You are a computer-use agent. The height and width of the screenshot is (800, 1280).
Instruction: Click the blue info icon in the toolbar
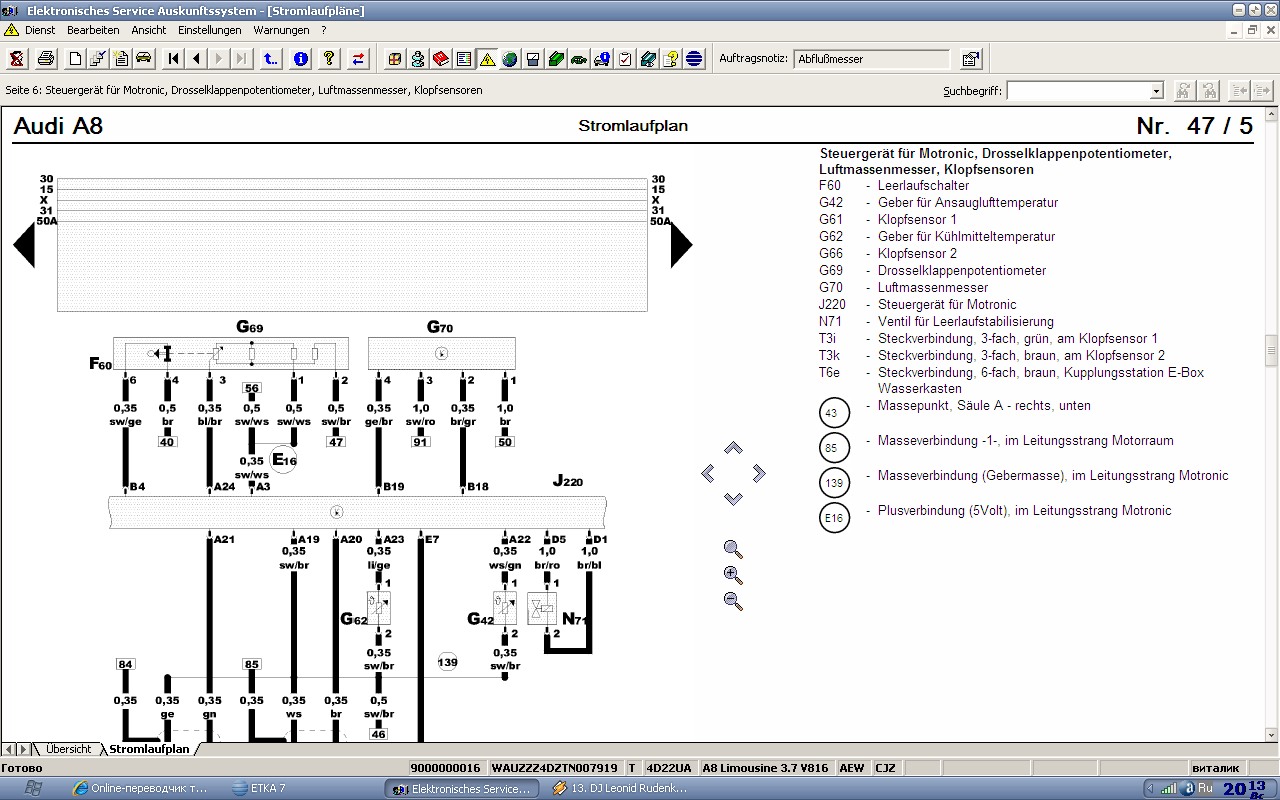pyautogui.click(x=301, y=59)
